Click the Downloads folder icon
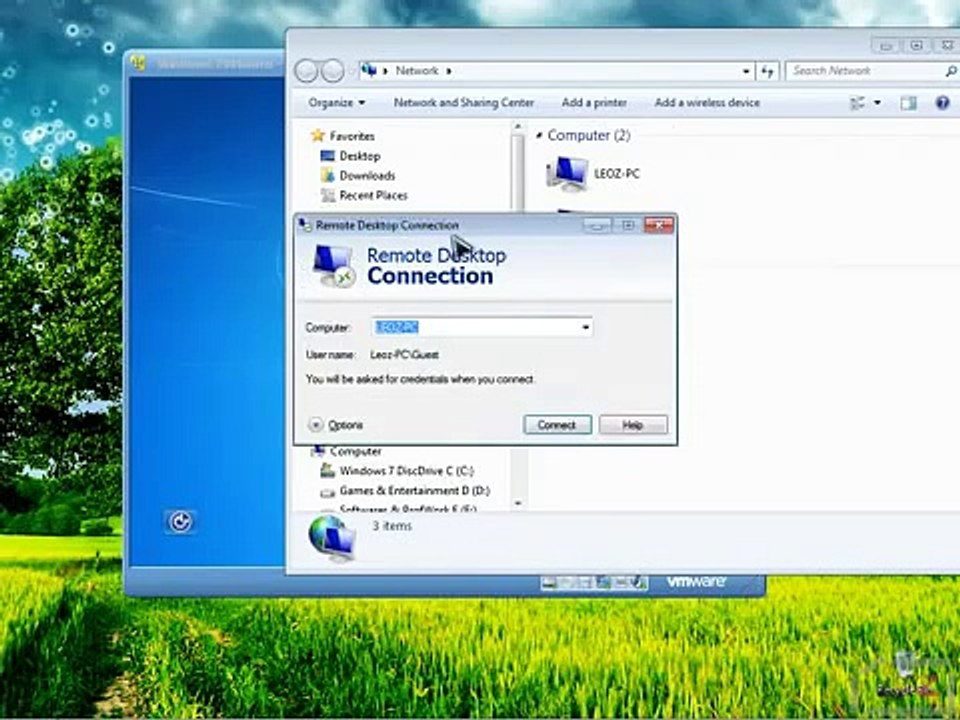Image resolution: width=960 pixels, height=720 pixels. click(x=328, y=176)
